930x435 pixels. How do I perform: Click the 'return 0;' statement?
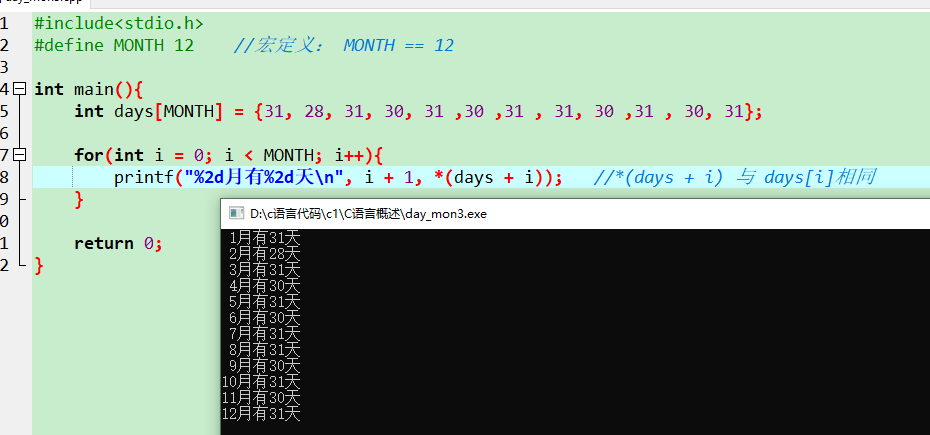[118, 243]
